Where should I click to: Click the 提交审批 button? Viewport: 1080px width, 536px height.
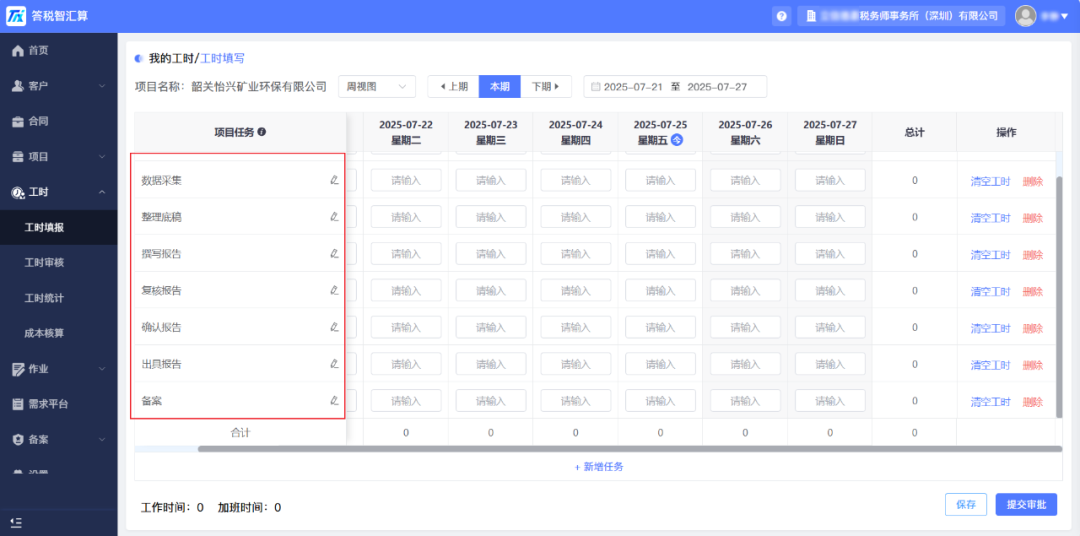pos(1026,504)
